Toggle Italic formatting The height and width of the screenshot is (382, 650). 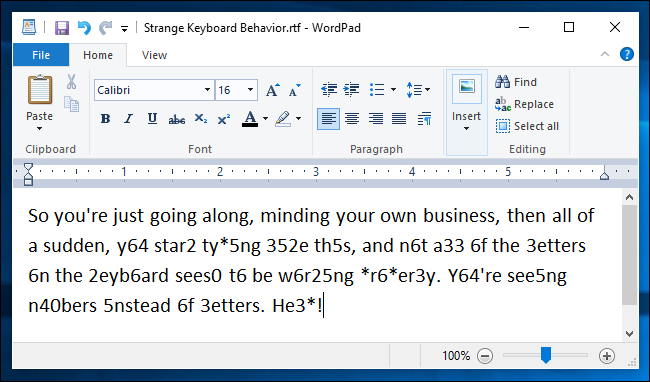pos(129,119)
